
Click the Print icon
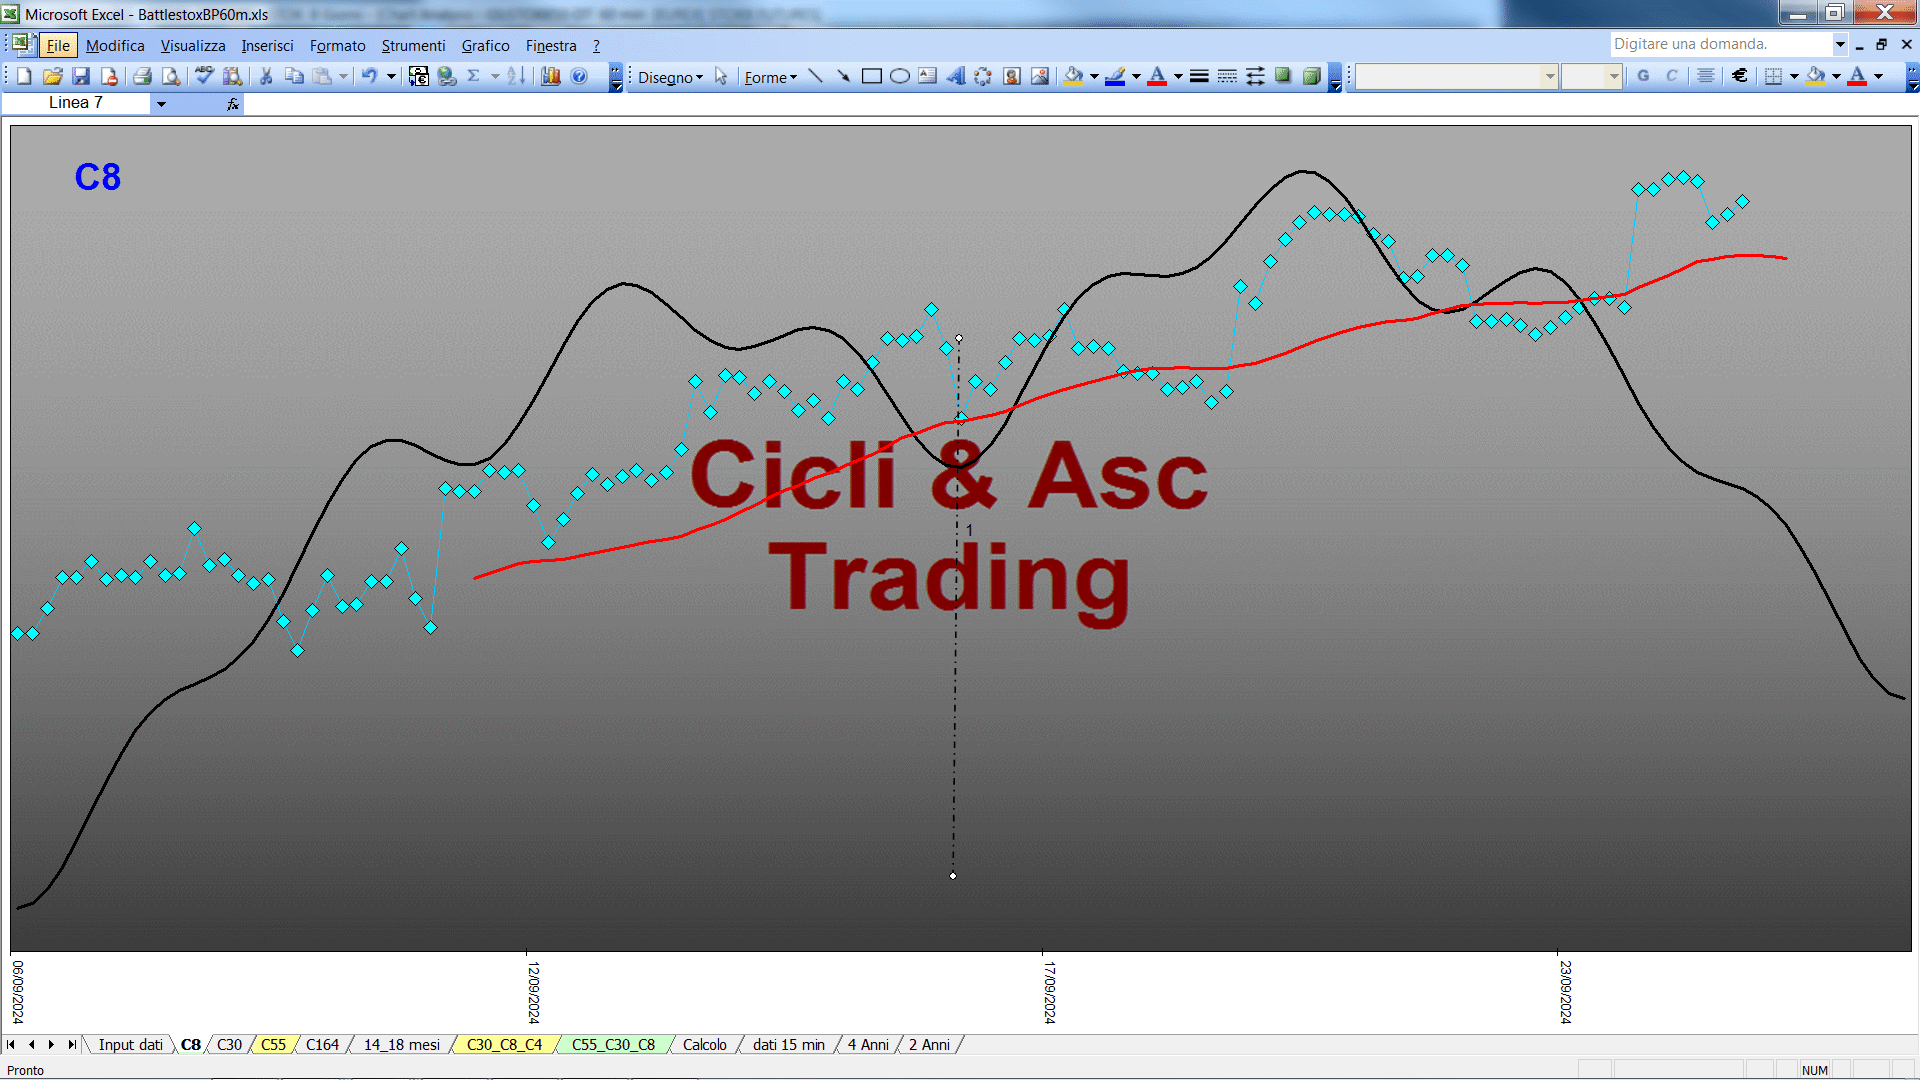(142, 76)
